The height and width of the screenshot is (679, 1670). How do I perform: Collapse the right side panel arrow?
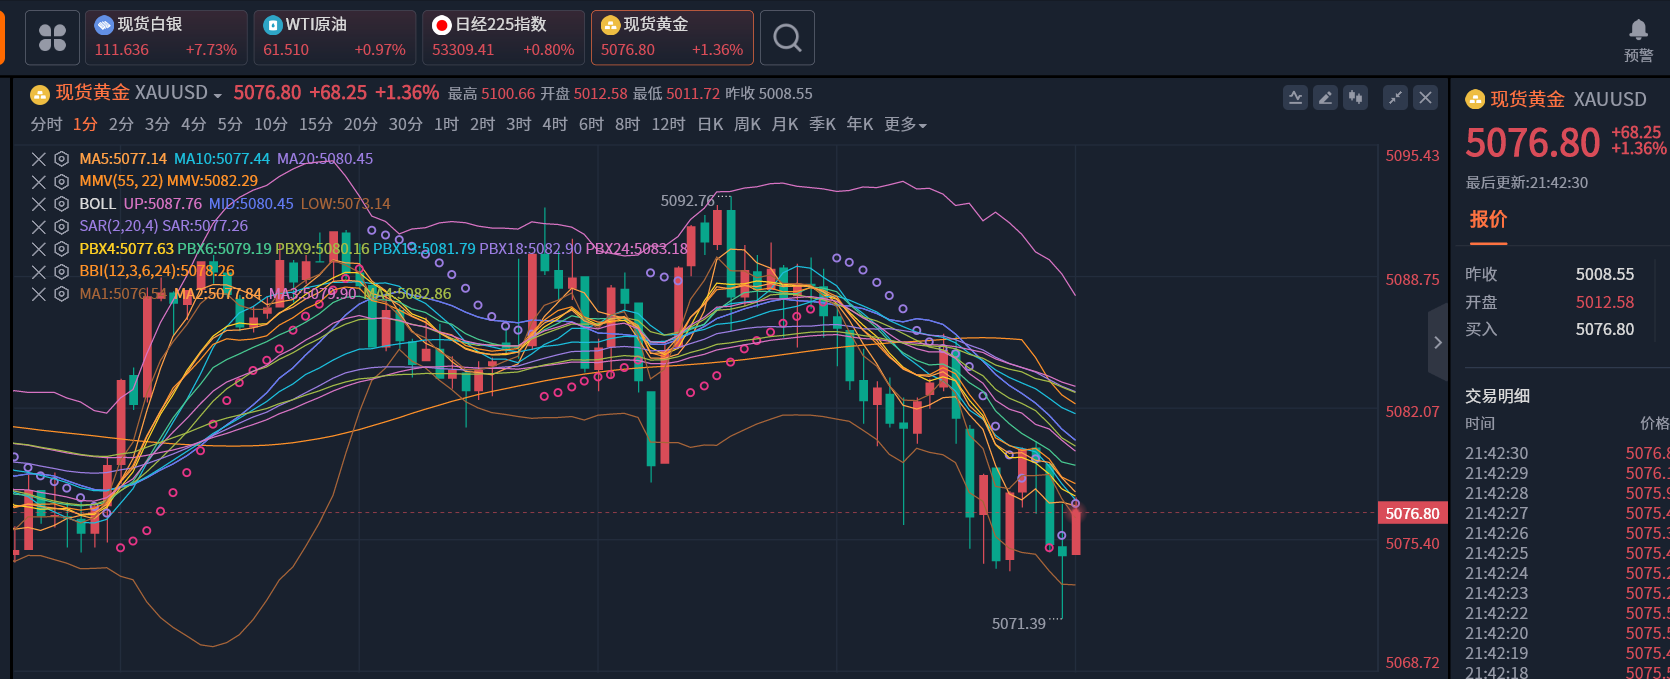pos(1438,343)
